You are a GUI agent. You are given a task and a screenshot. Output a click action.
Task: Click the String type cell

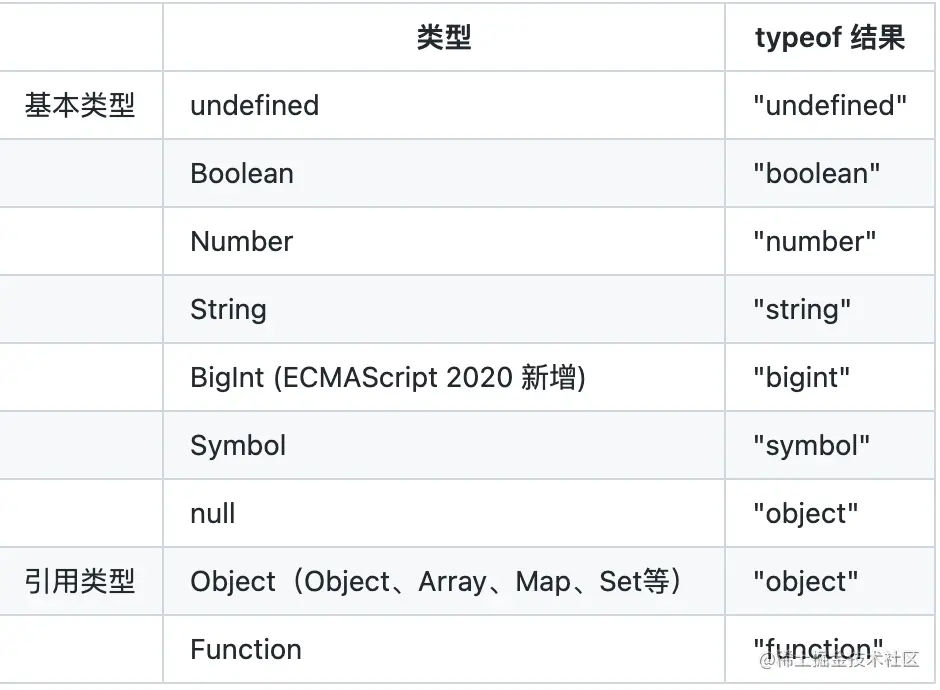coord(228,309)
